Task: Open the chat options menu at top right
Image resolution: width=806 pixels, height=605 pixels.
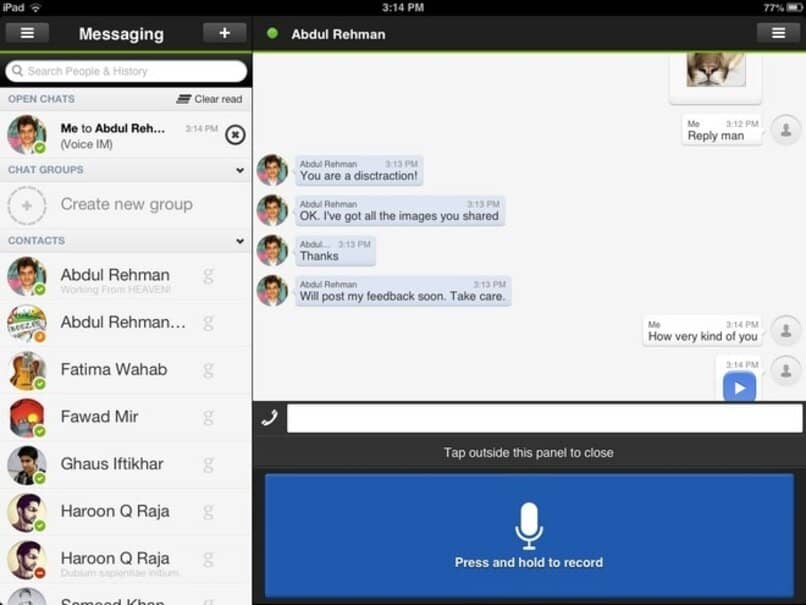Action: 778,33
